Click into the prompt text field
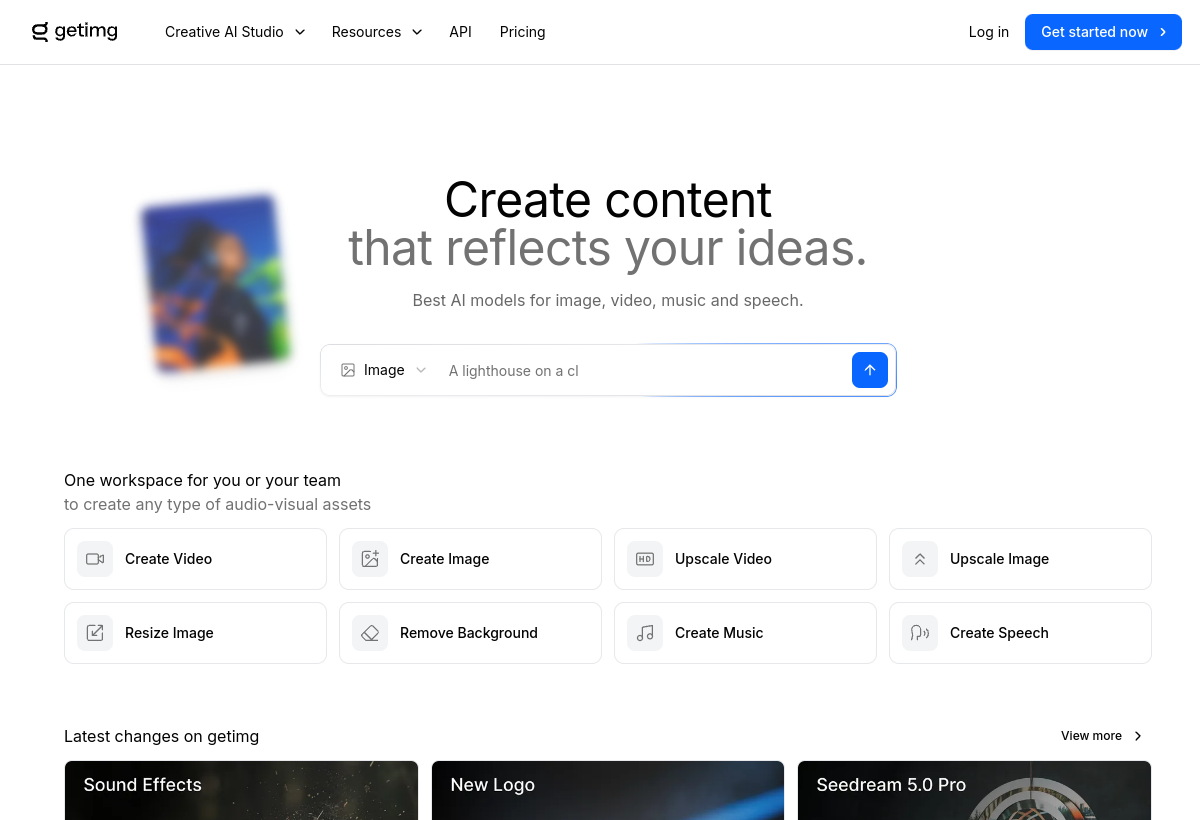Viewport: 1200px width, 820px height. (x=643, y=370)
